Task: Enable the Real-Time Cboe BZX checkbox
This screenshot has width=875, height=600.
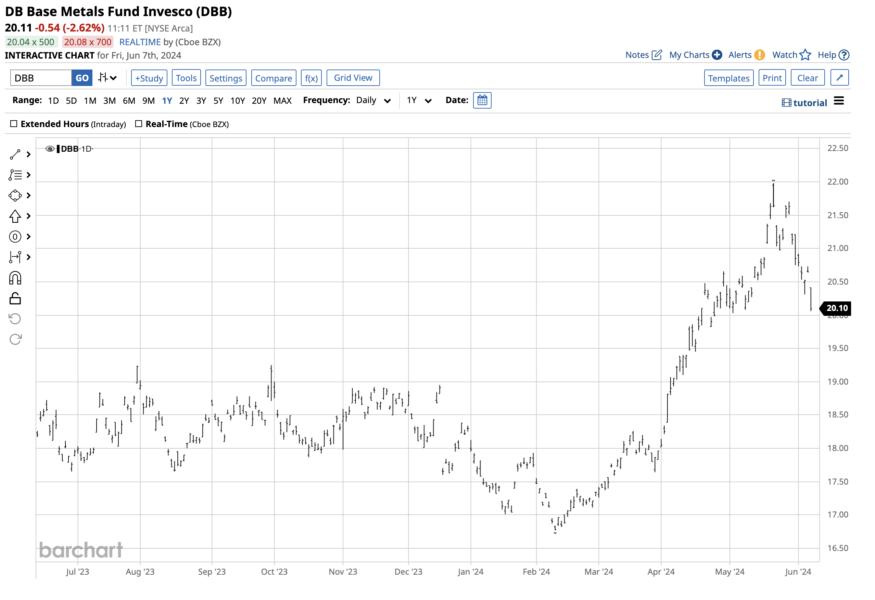Action: pos(138,124)
